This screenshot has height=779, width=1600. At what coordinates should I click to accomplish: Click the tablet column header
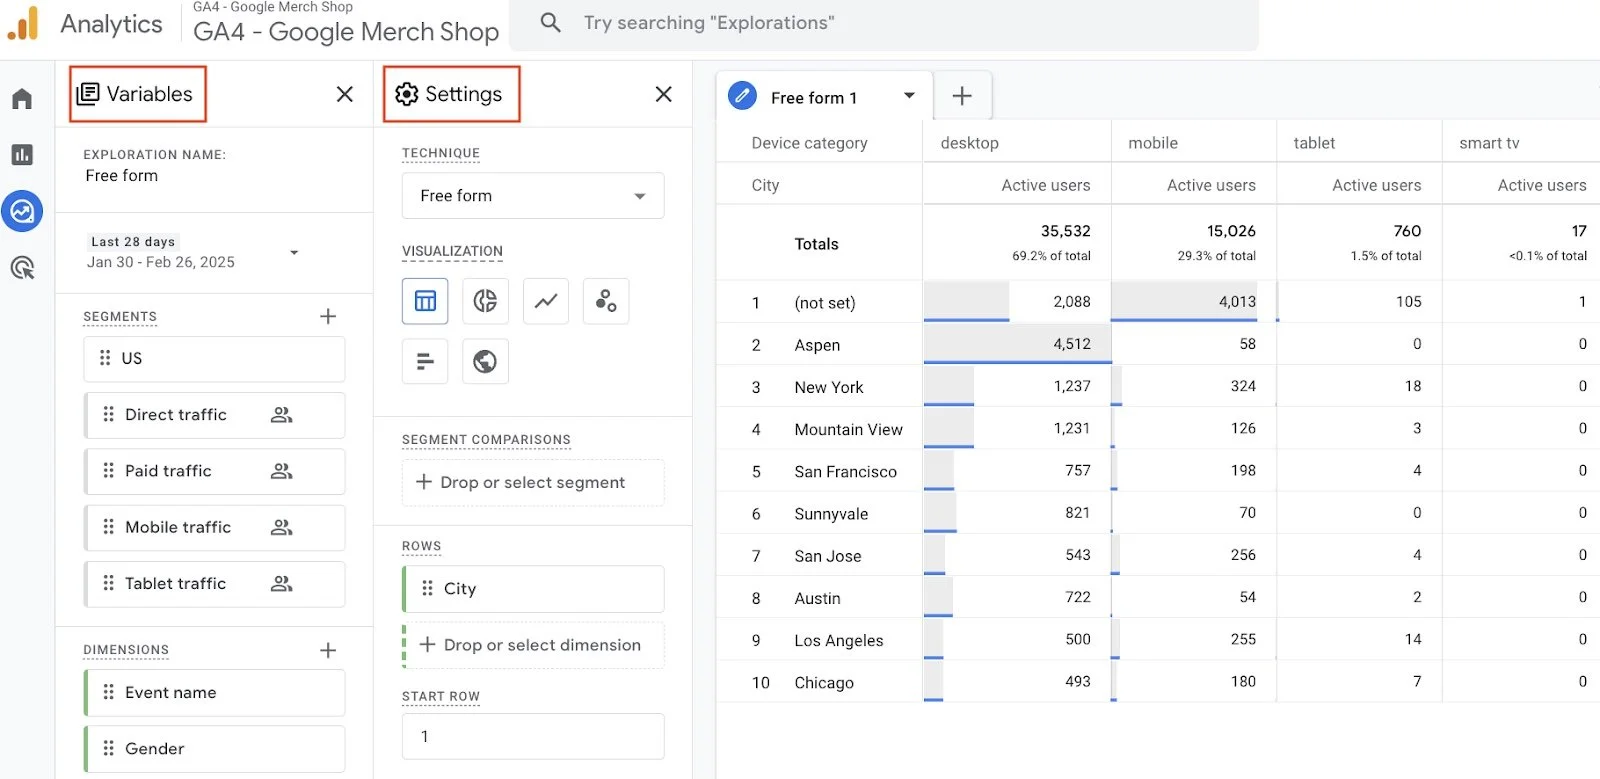[x=1314, y=143]
